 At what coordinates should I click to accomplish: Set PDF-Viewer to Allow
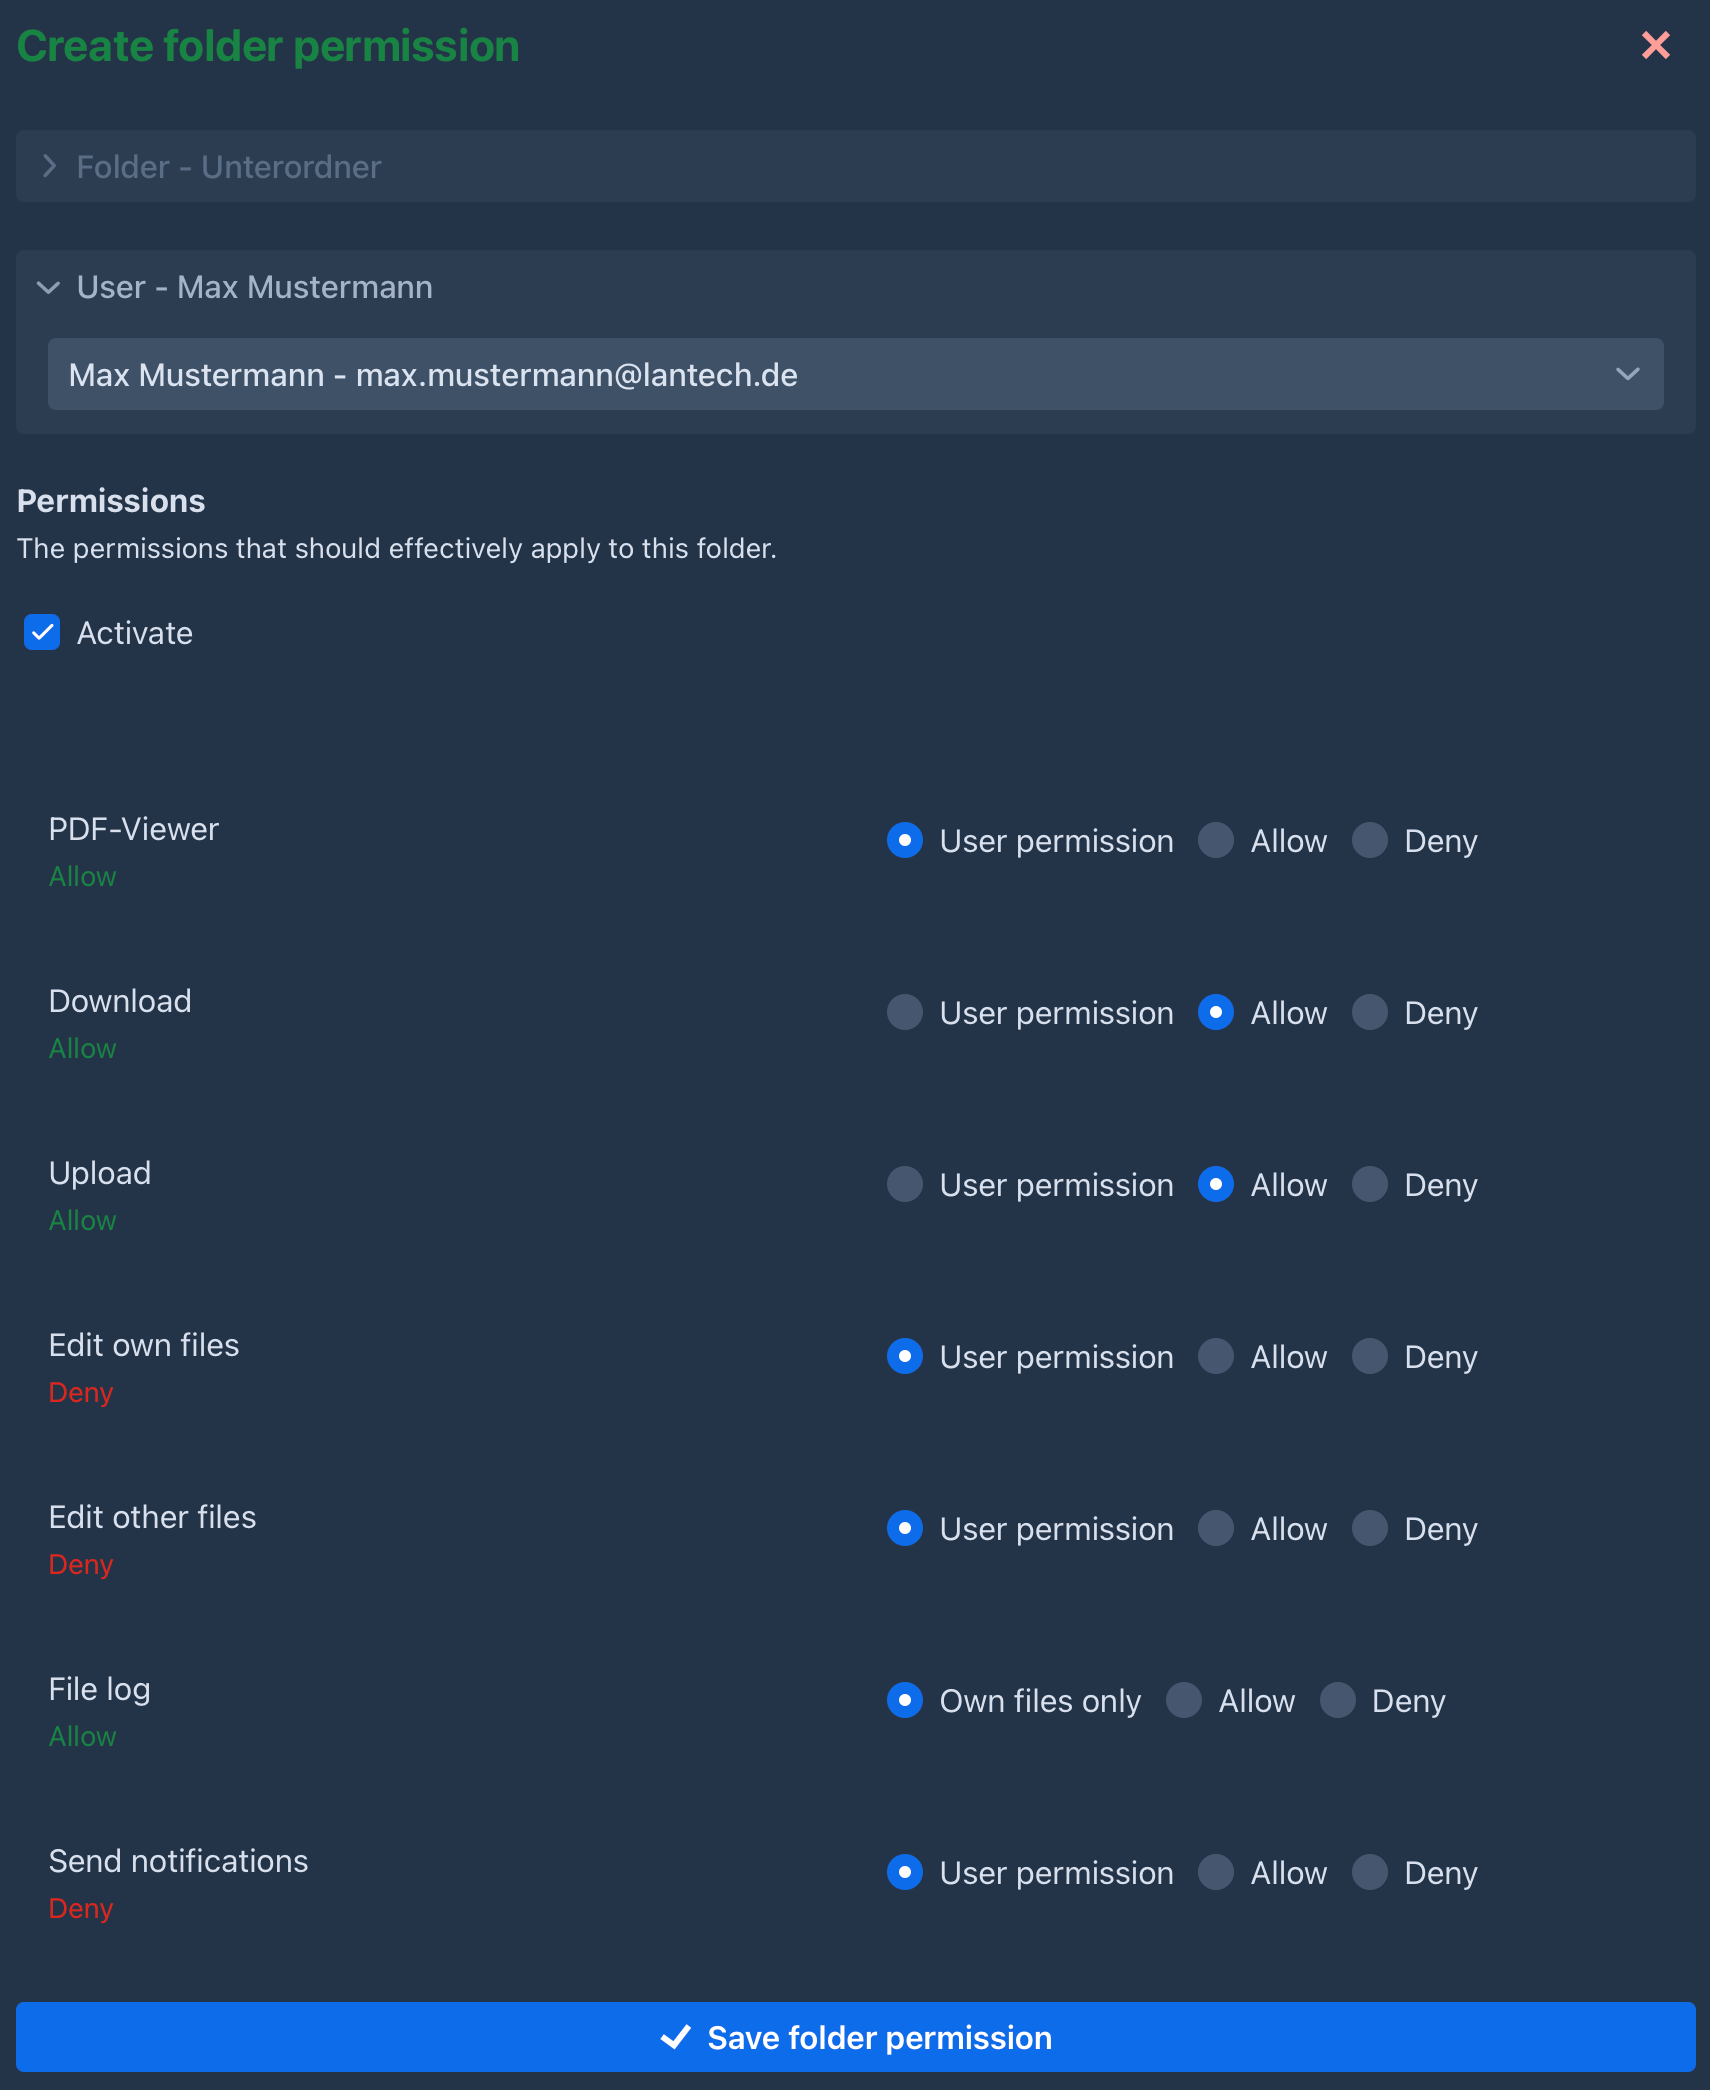(1216, 840)
